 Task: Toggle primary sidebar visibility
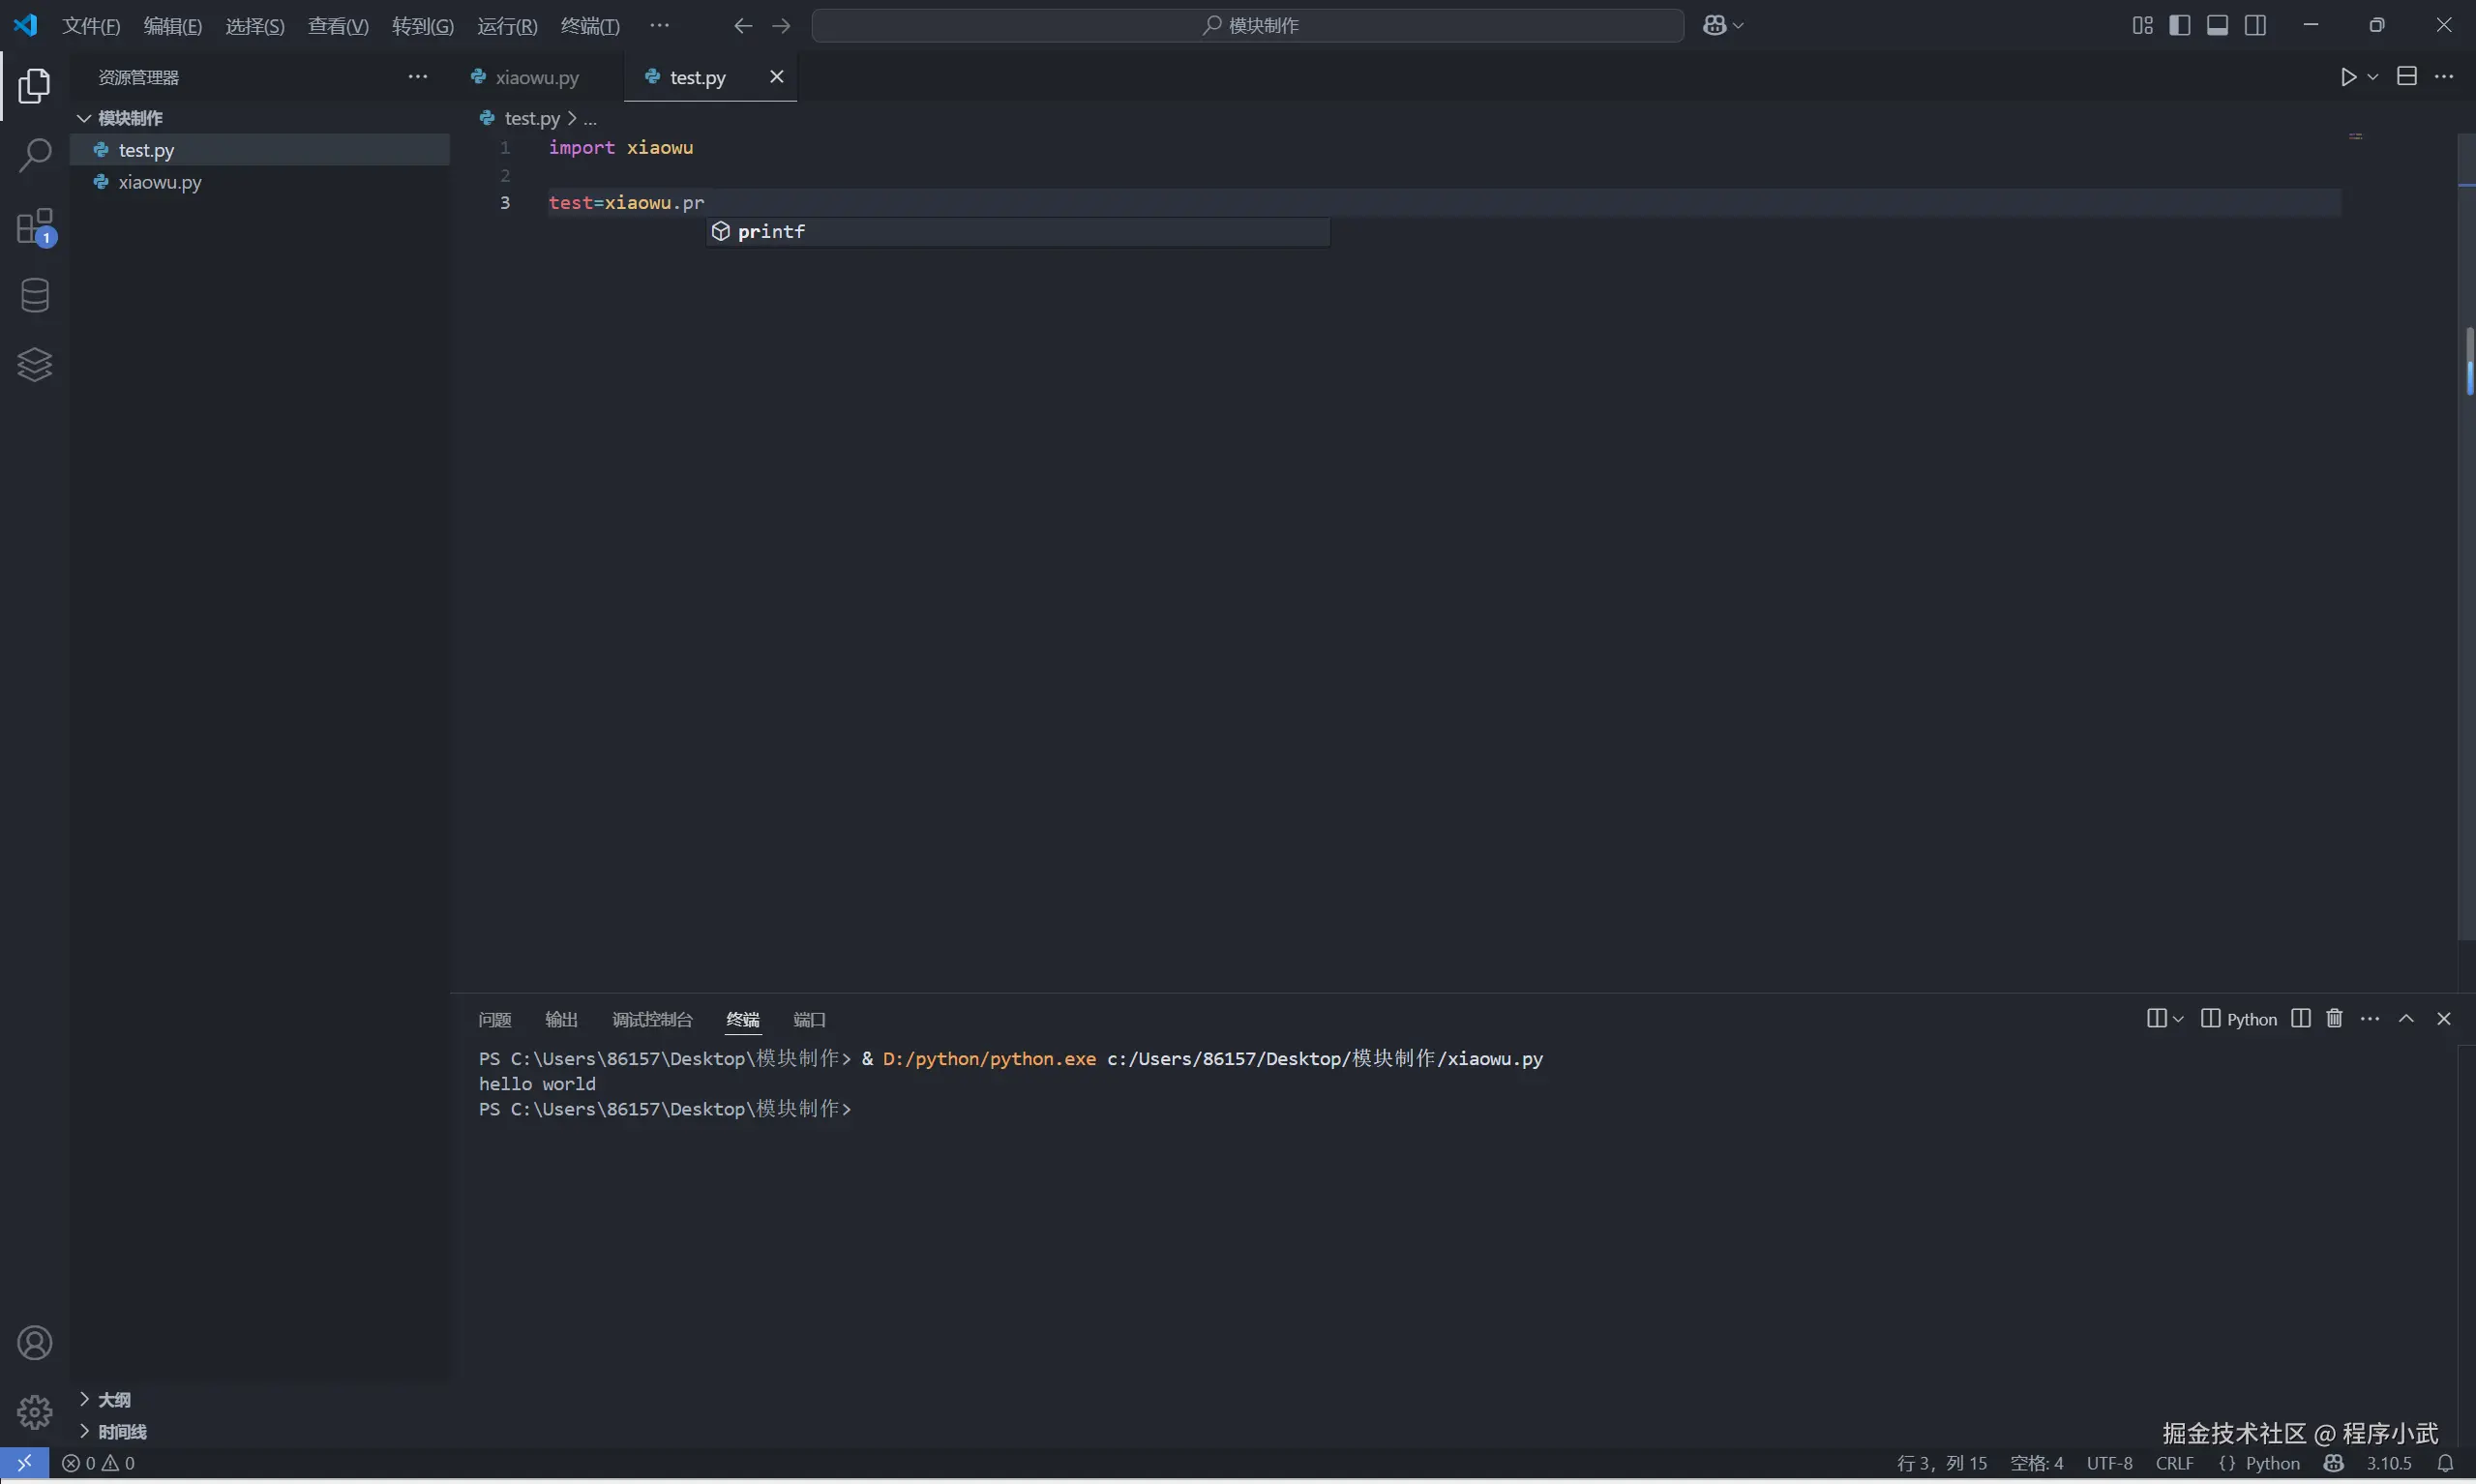tap(2179, 25)
